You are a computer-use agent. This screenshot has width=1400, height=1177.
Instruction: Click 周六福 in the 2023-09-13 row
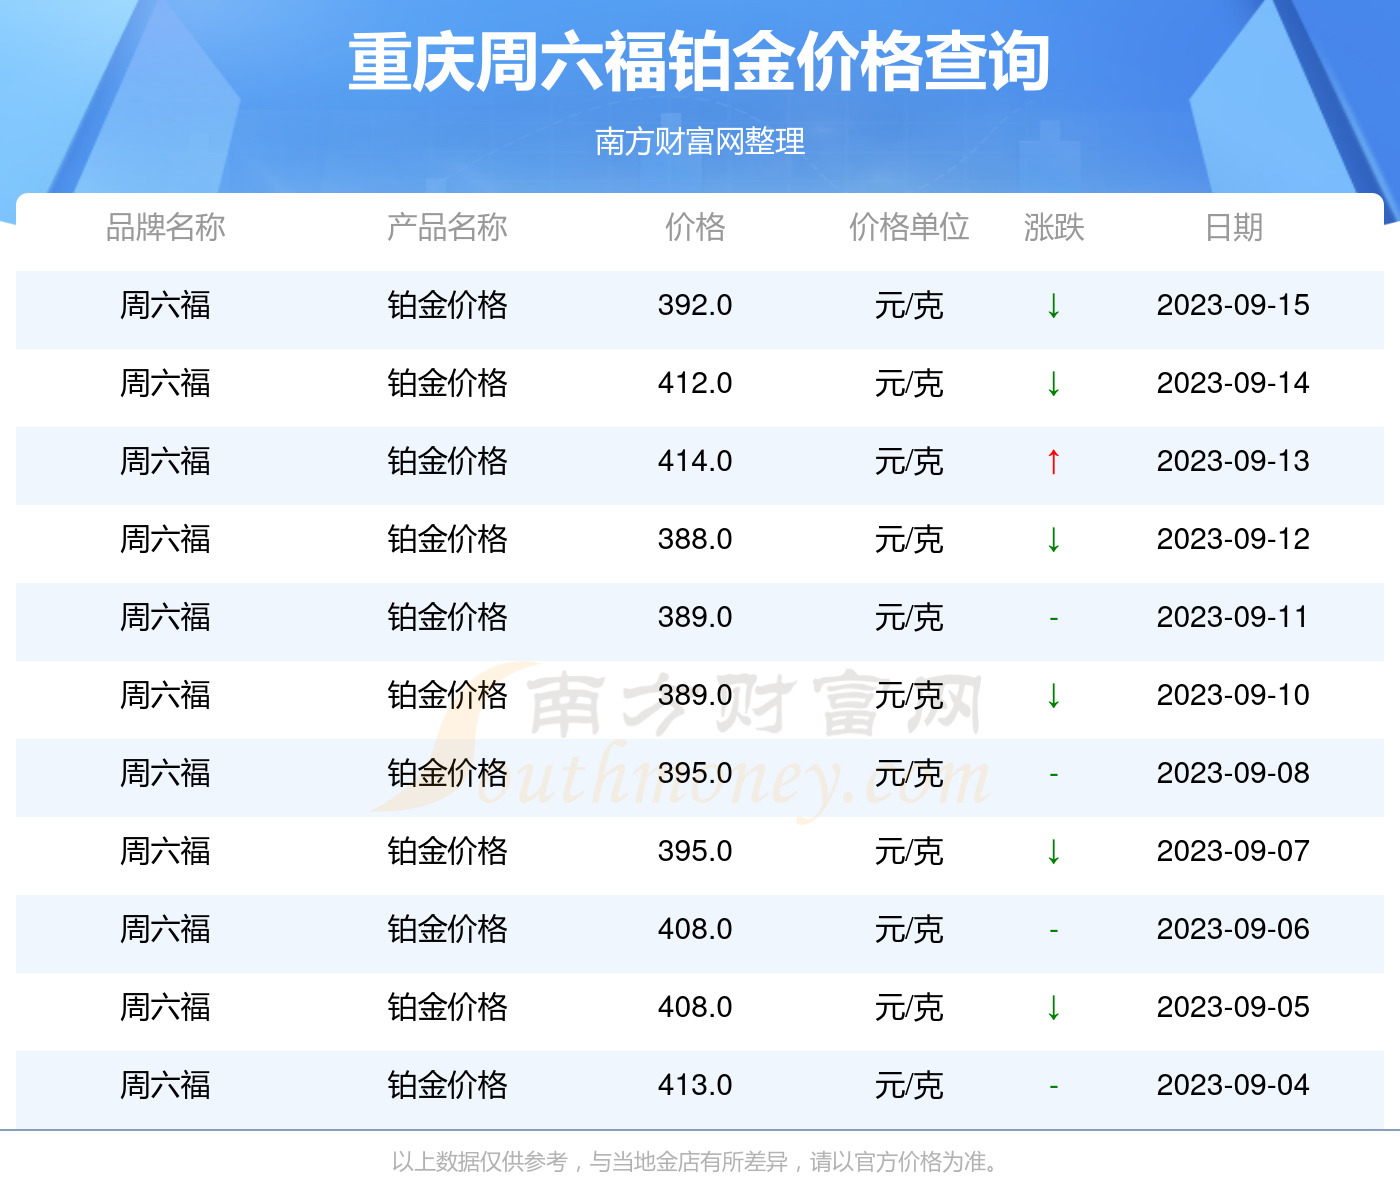click(x=165, y=461)
